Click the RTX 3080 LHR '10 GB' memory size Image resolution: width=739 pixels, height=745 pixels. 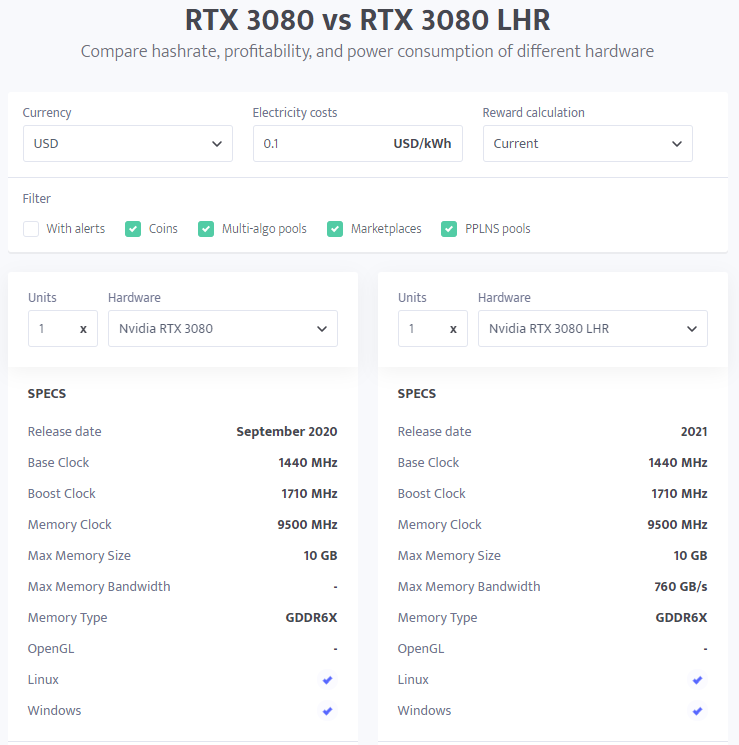pyautogui.click(x=691, y=555)
